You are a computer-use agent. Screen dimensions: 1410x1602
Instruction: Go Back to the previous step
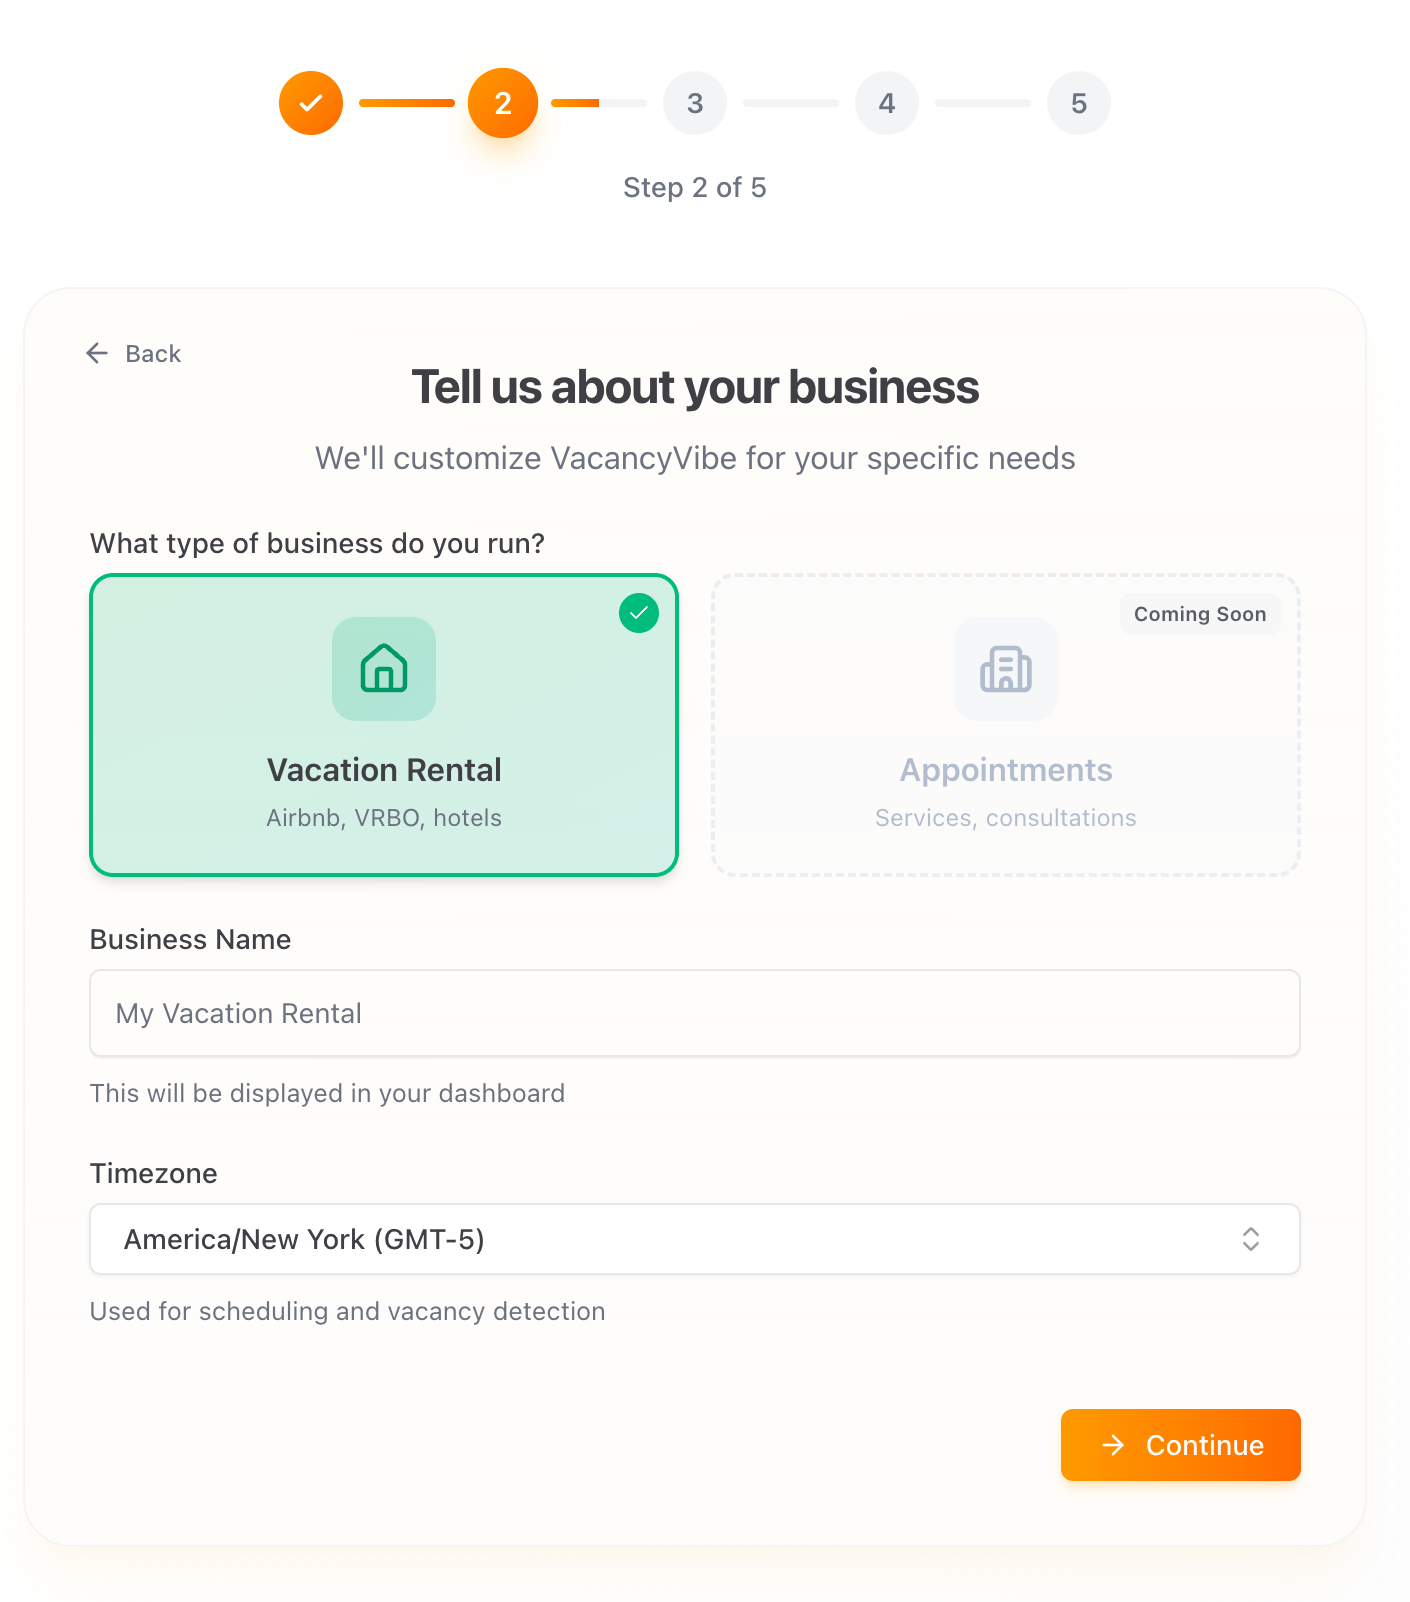133,353
